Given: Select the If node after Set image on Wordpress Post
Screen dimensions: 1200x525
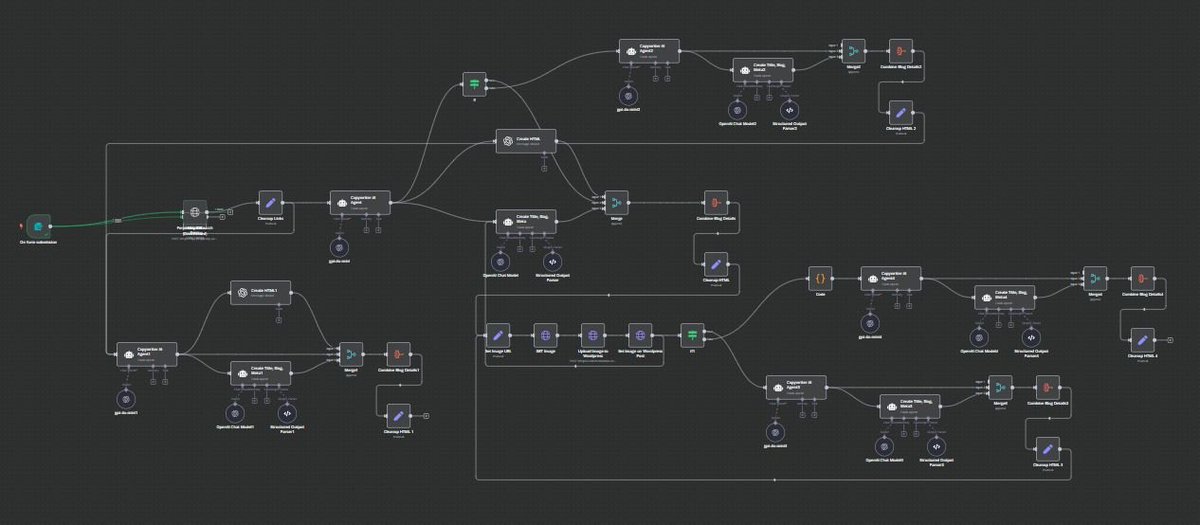Looking at the screenshot, I should tap(691, 334).
